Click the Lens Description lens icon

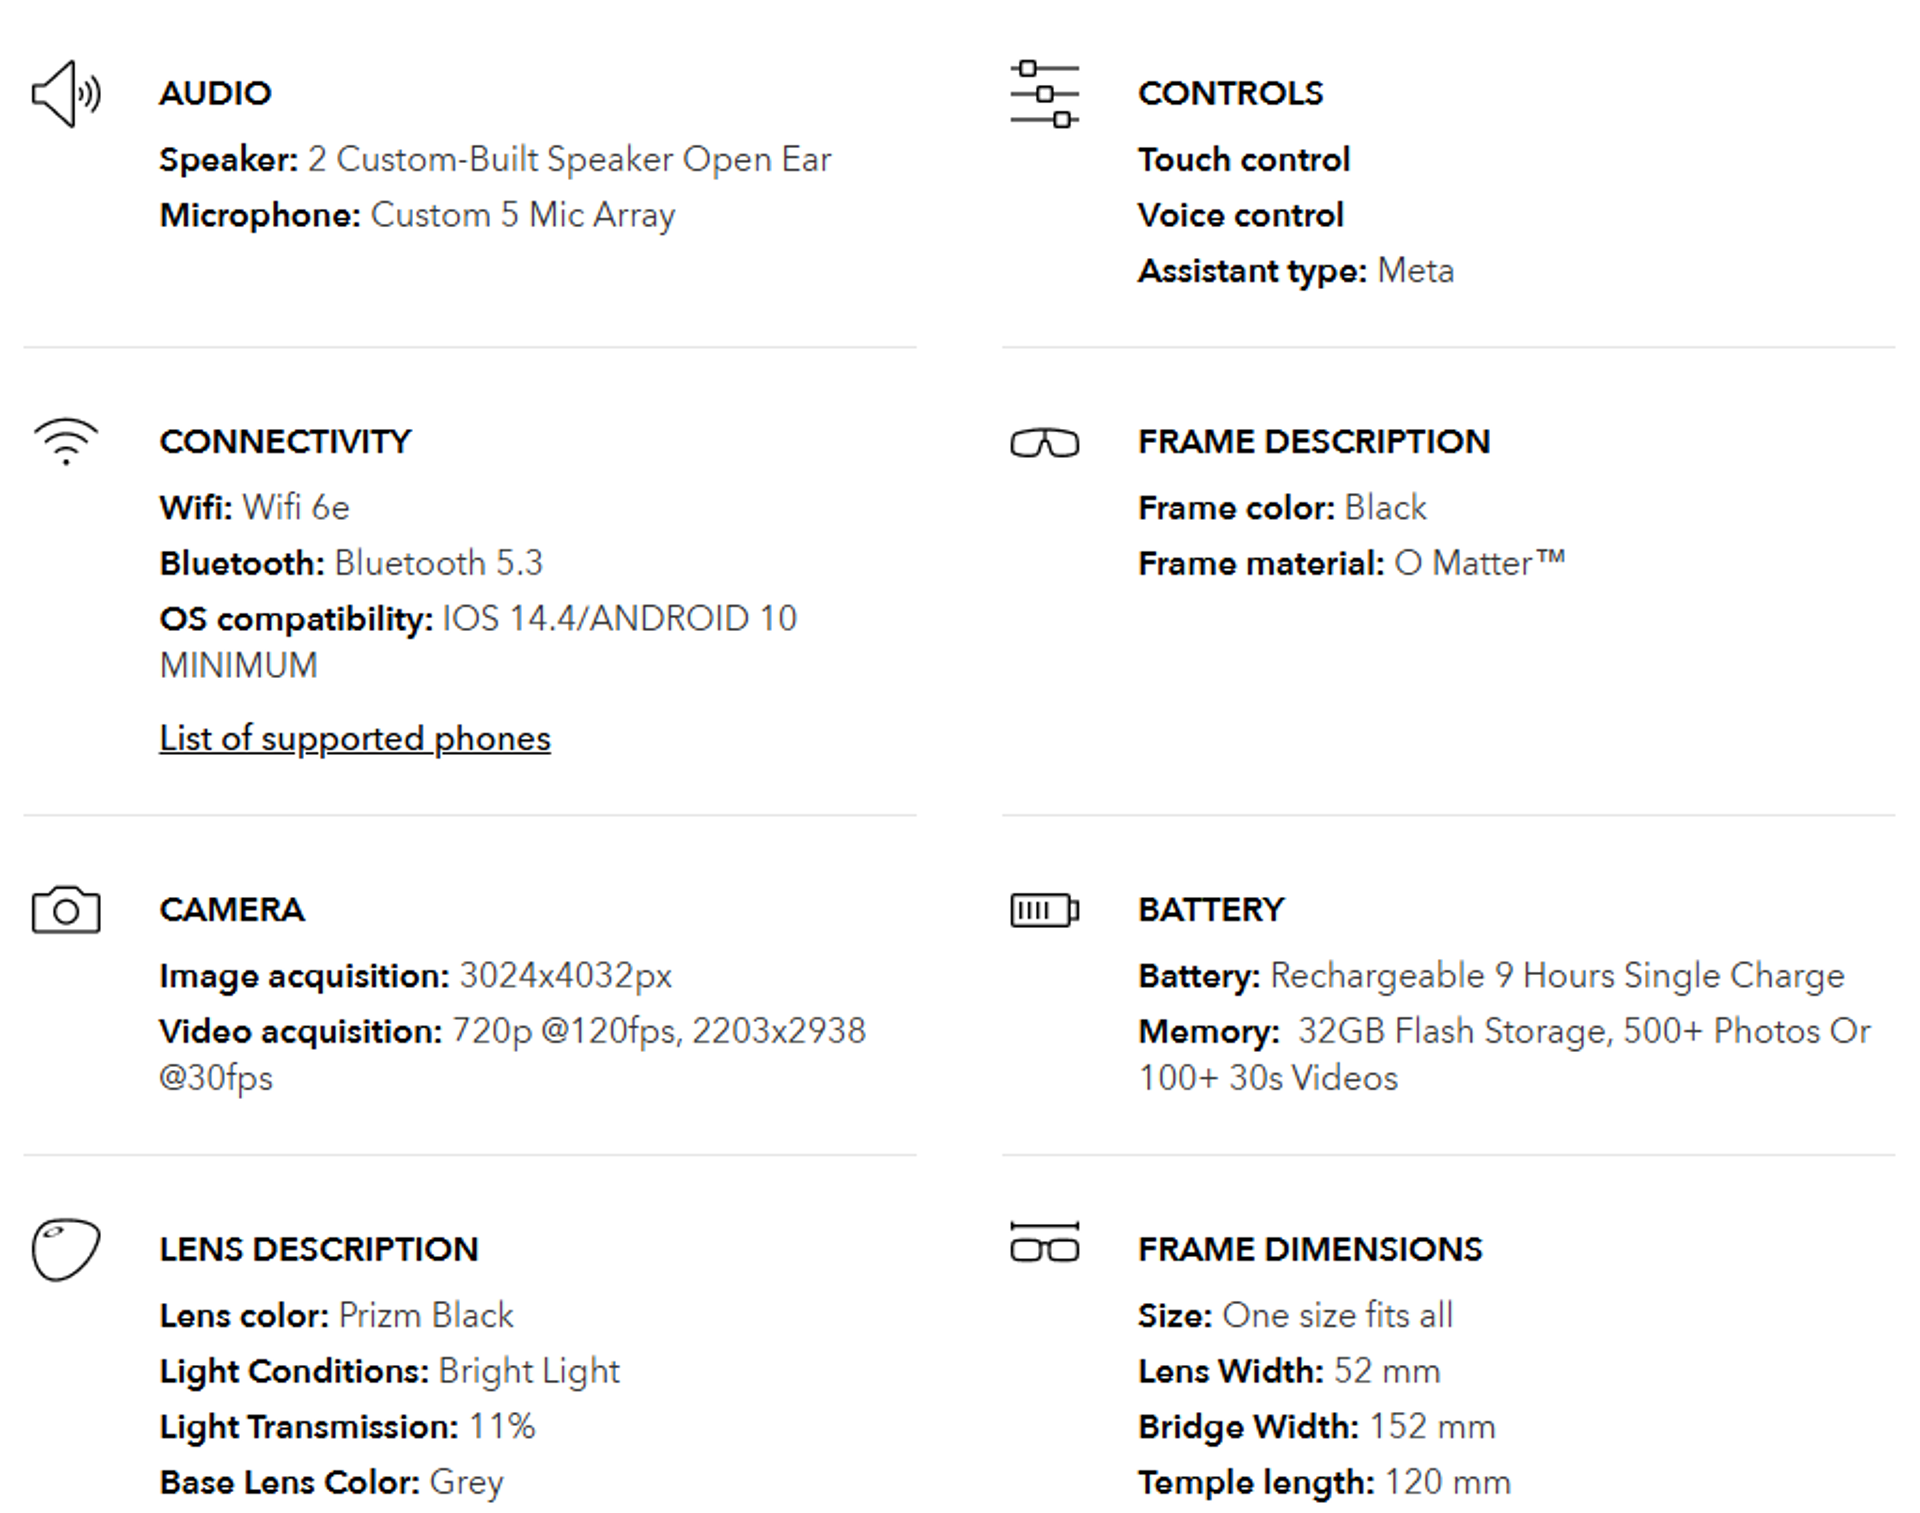click(x=66, y=1249)
